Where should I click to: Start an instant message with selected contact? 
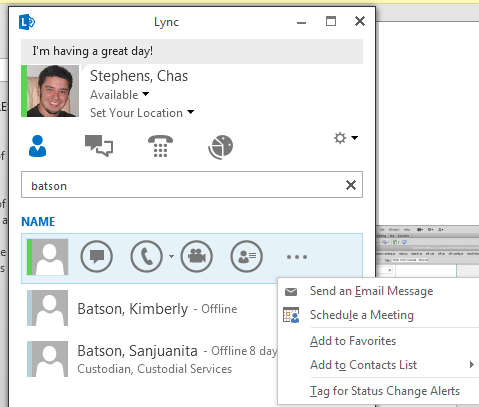[97, 257]
